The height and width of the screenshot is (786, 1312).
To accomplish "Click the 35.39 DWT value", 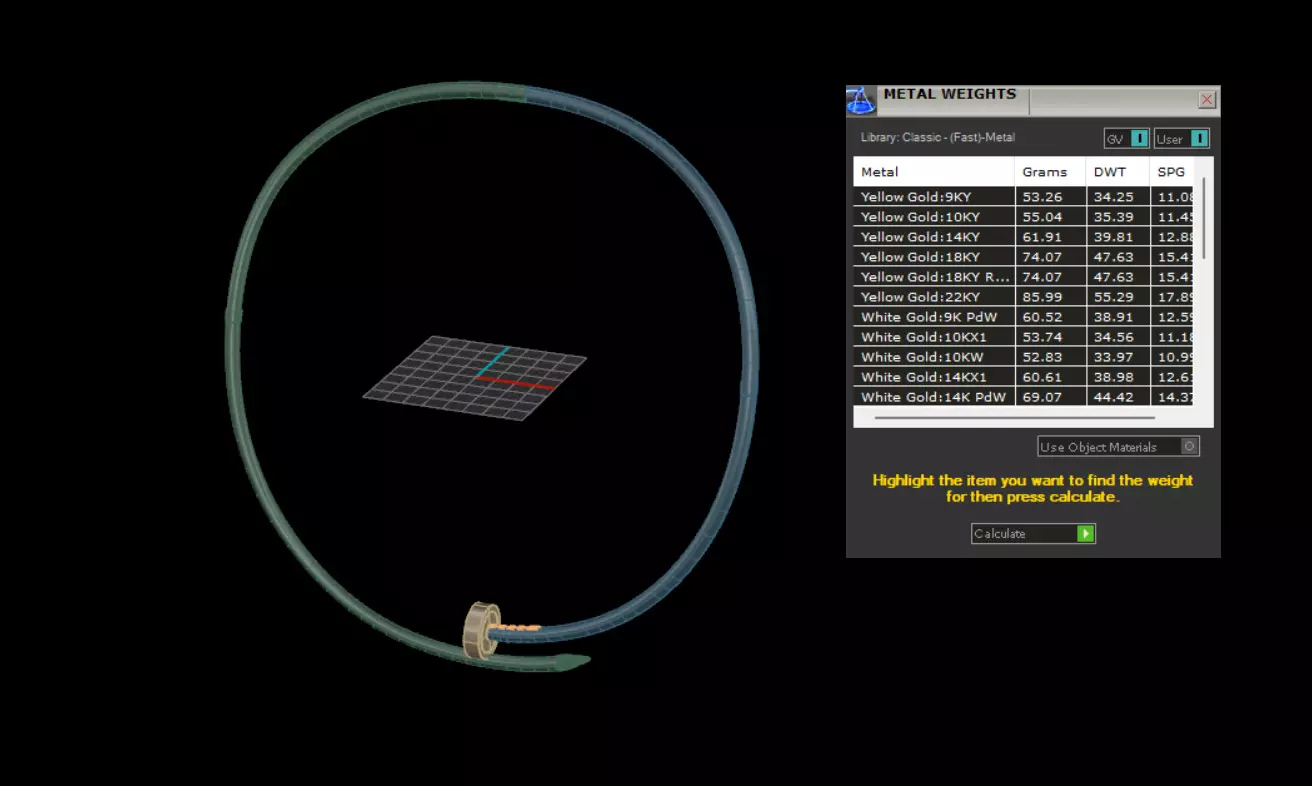I will click(x=1113, y=217).
